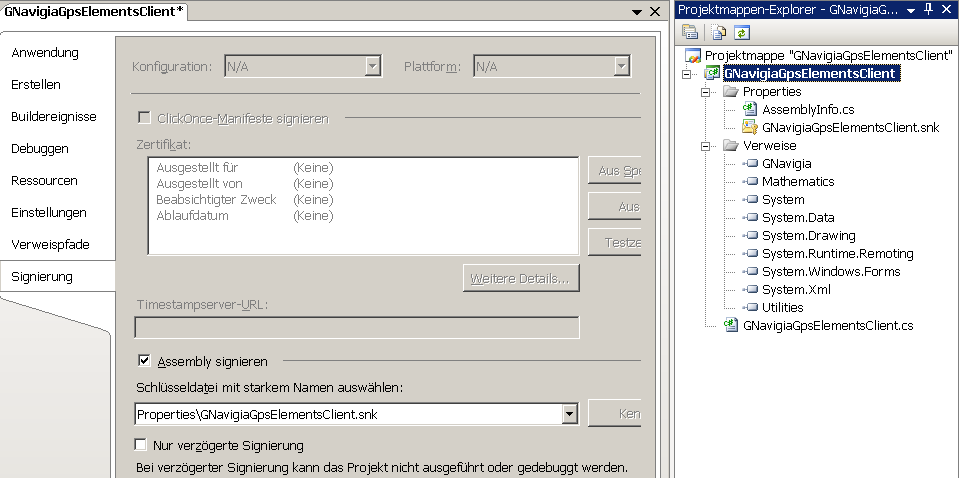Select the Projektmappe "GNavigiaGpsElementsClient" label
This screenshot has height=478, width=959.
(829, 56)
